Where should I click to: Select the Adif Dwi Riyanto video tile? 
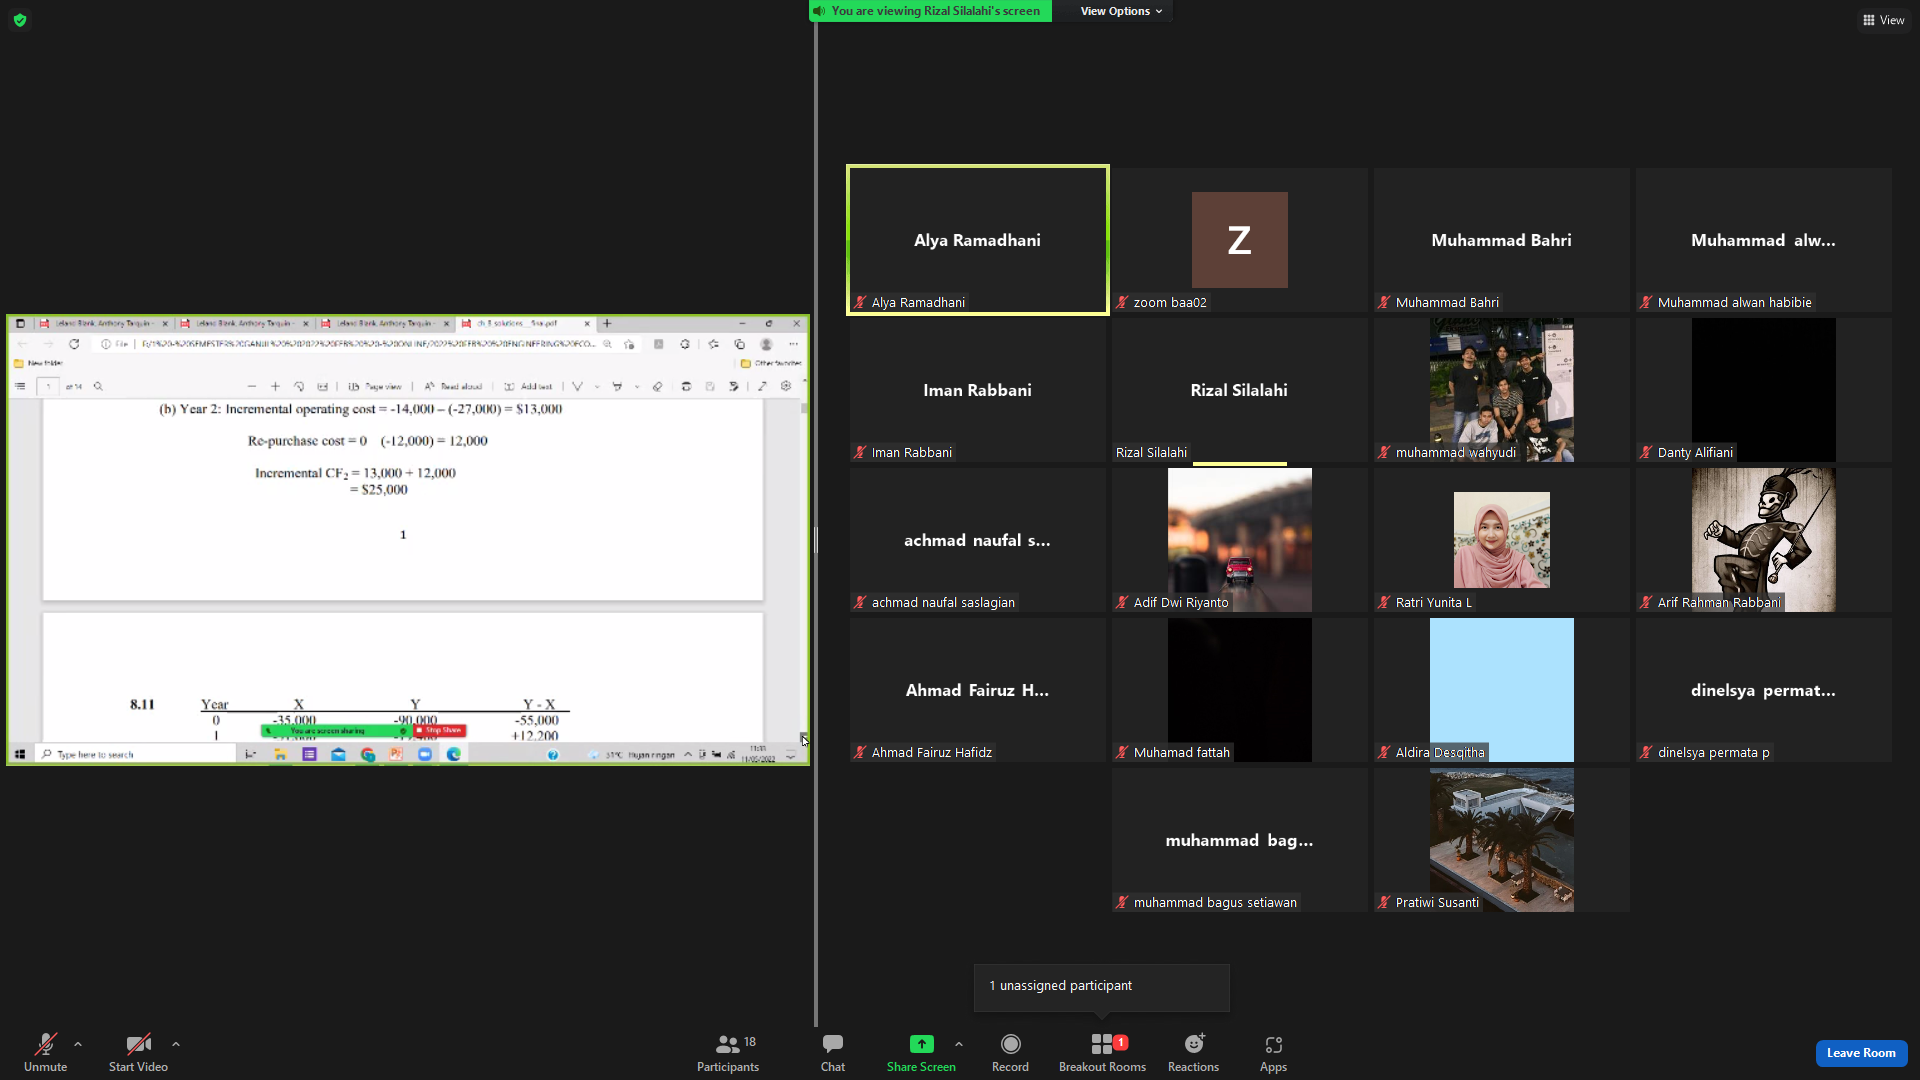[x=1240, y=540]
